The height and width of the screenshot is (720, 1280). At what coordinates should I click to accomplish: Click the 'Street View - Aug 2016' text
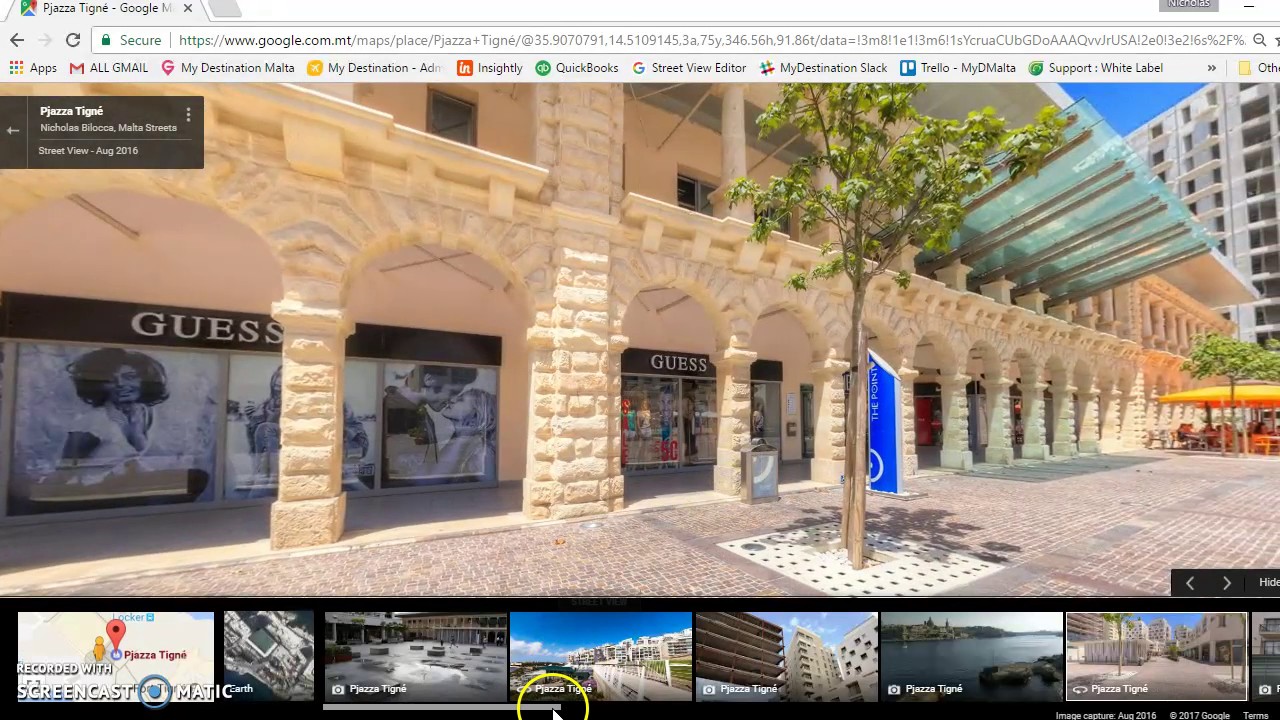coord(88,151)
